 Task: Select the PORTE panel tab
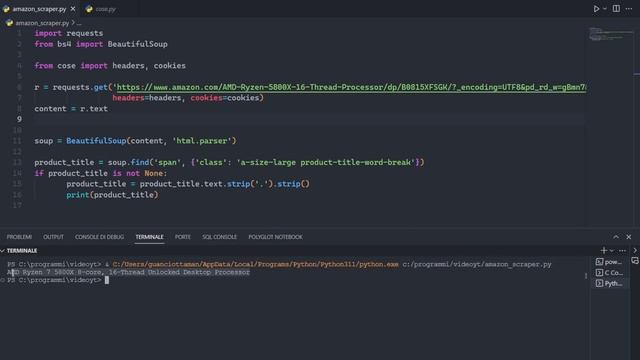(x=182, y=237)
